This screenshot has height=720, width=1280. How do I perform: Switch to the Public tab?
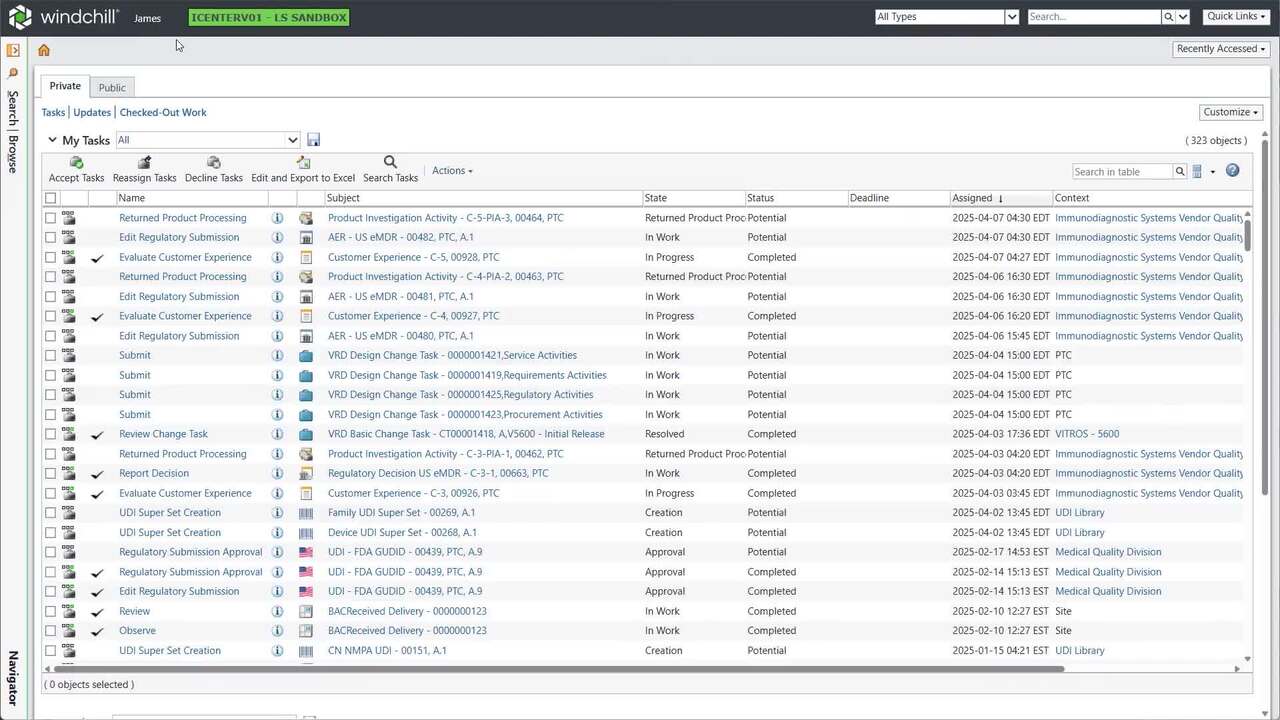112,88
